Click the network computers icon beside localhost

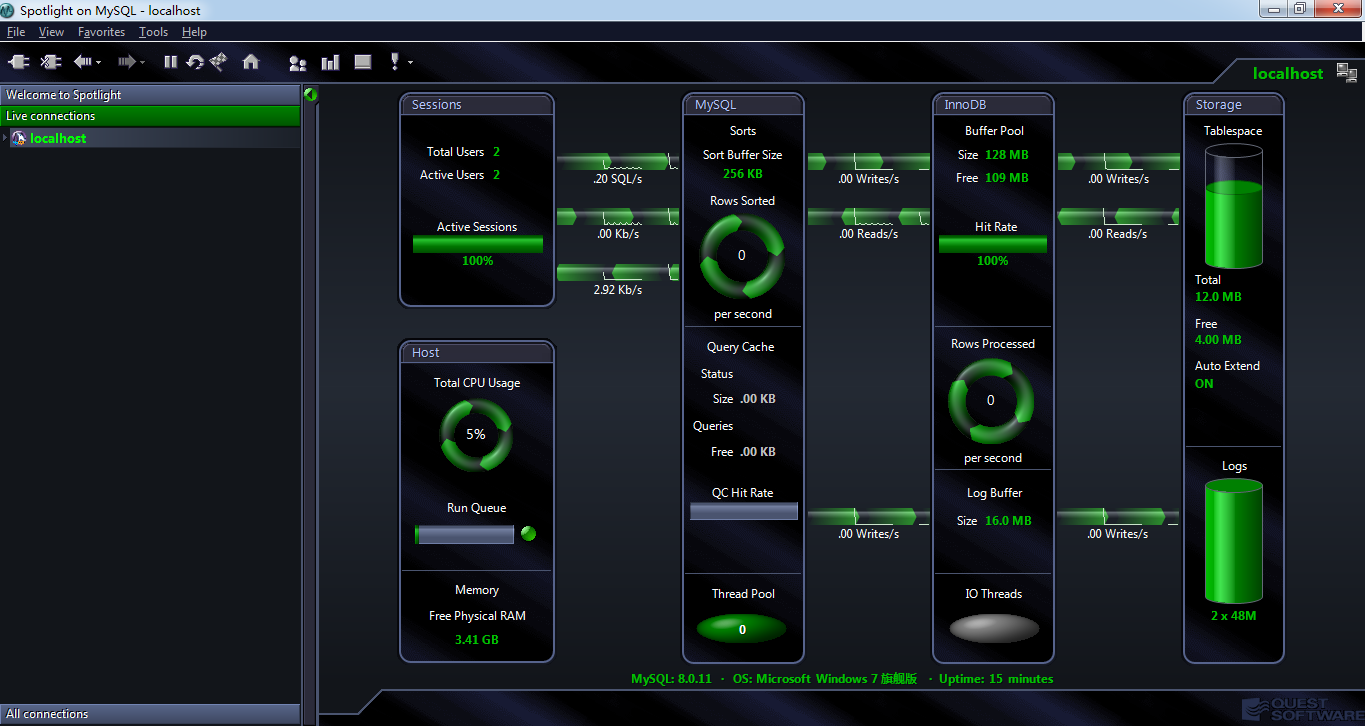coord(1346,73)
